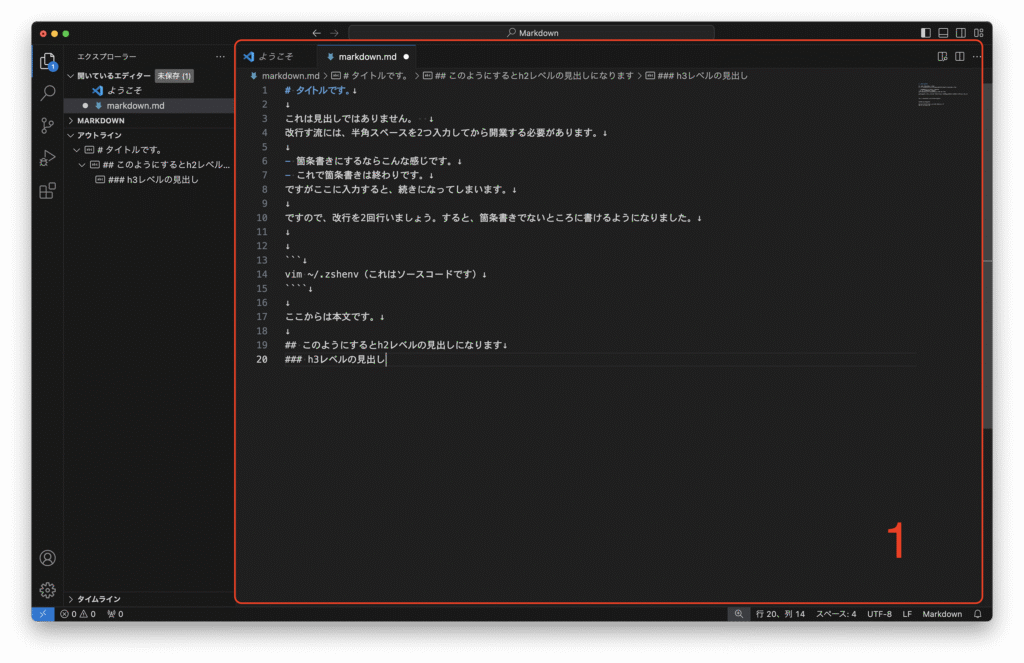Open the Extensions view icon
Screen dimensions: 1024x663
(x=48, y=191)
